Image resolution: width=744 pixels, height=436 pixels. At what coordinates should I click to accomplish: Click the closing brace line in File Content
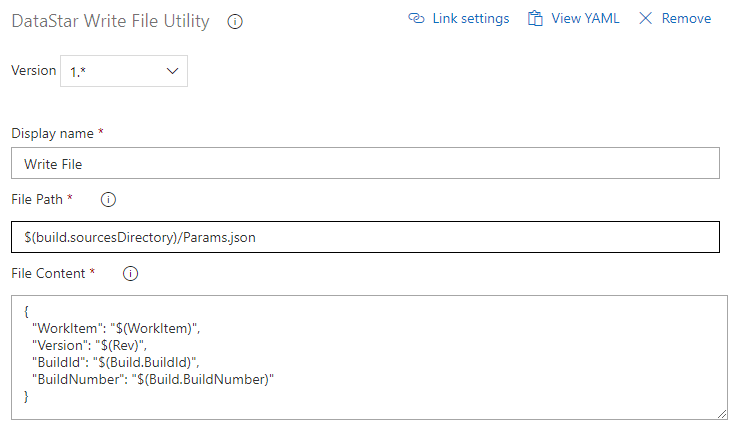pos(27,397)
